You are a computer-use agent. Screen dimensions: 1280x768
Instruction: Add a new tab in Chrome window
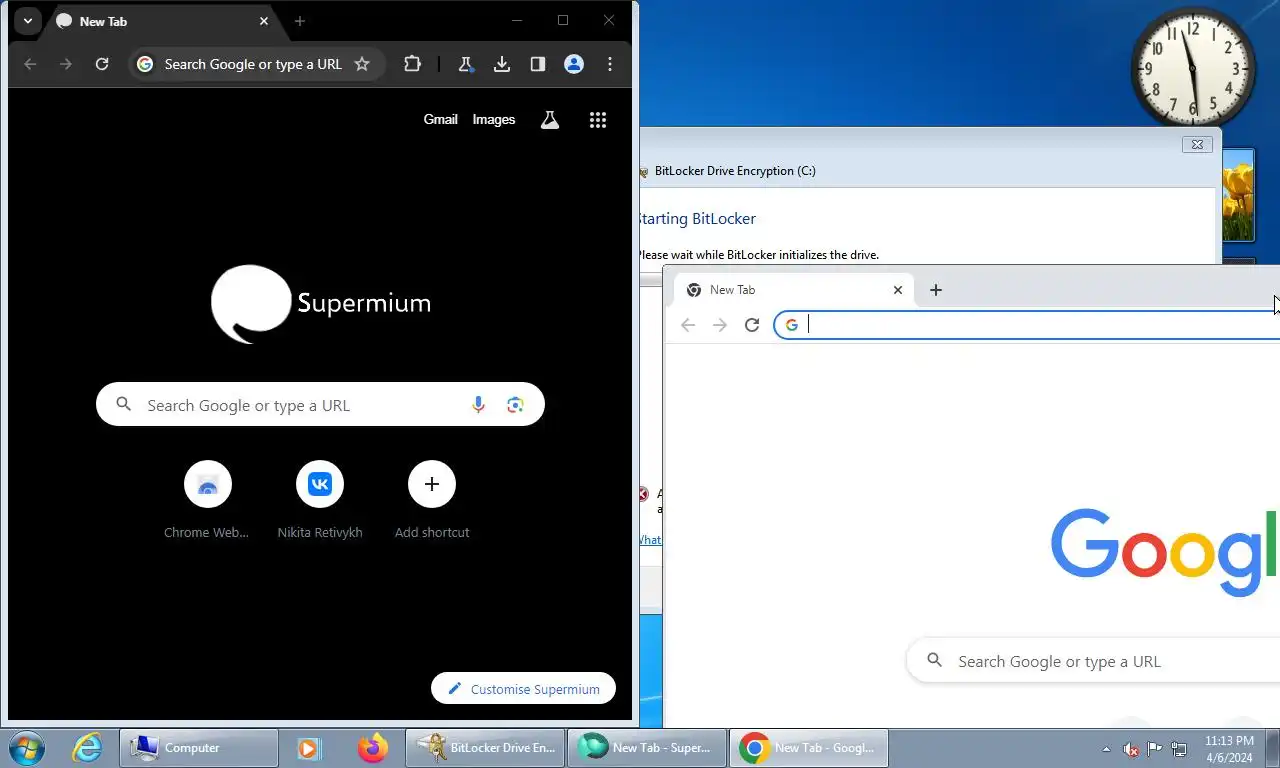[936, 290]
